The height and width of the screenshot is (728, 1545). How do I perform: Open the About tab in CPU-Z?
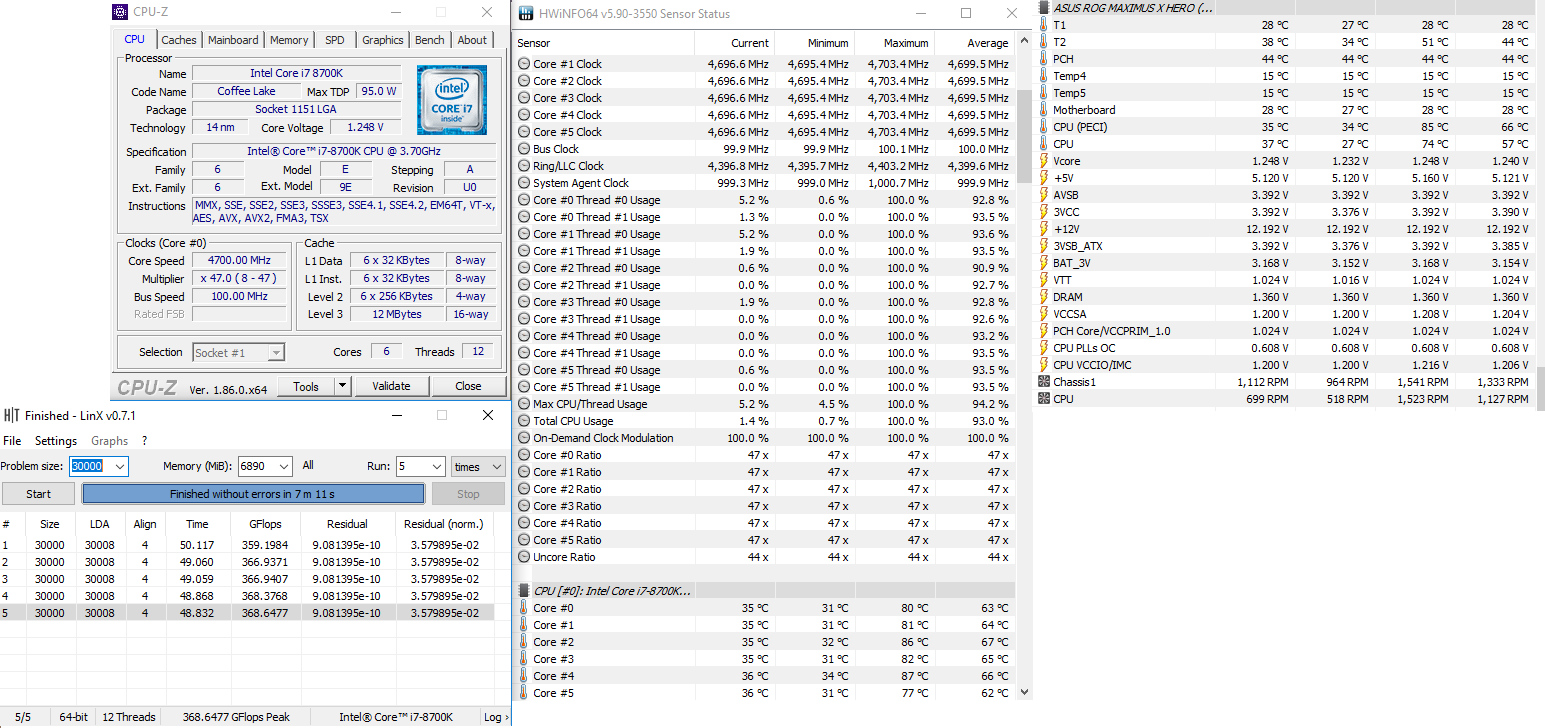tap(472, 40)
